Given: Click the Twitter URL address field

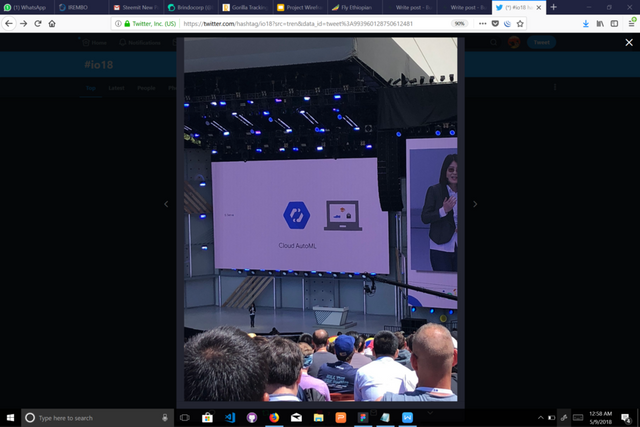Looking at the screenshot, I should (298, 24).
